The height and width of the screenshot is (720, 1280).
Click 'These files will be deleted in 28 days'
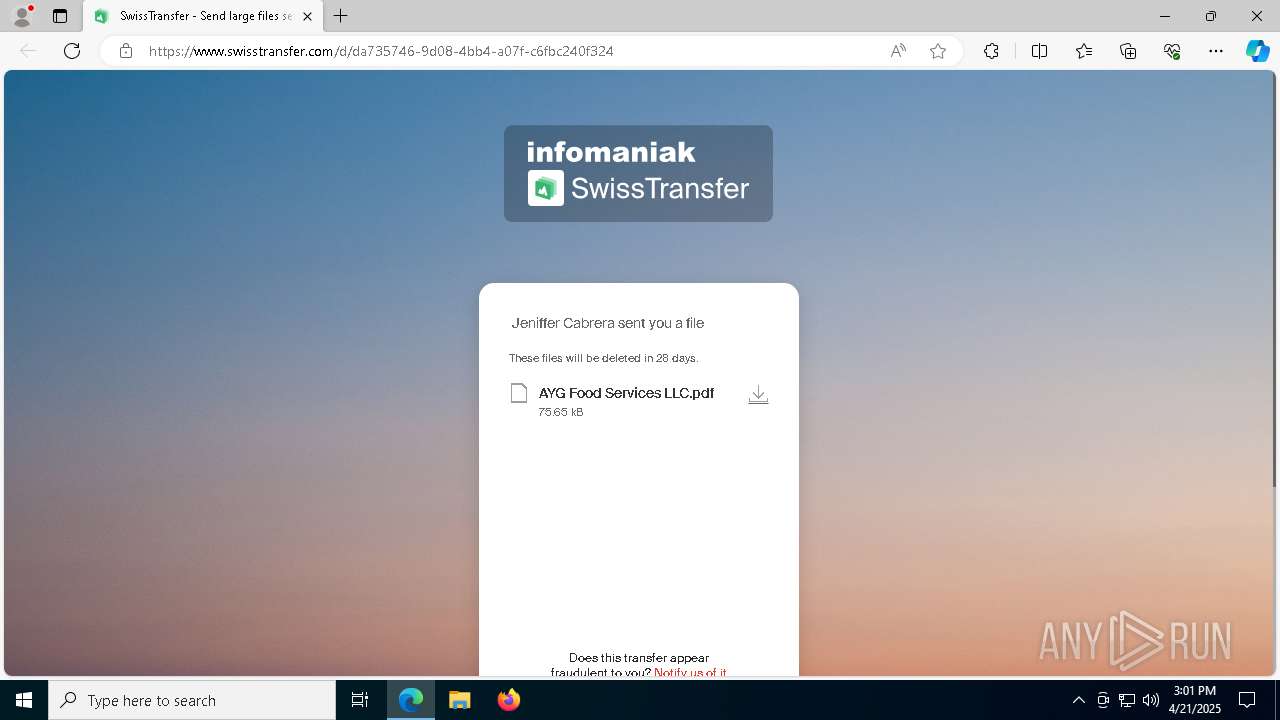point(603,358)
